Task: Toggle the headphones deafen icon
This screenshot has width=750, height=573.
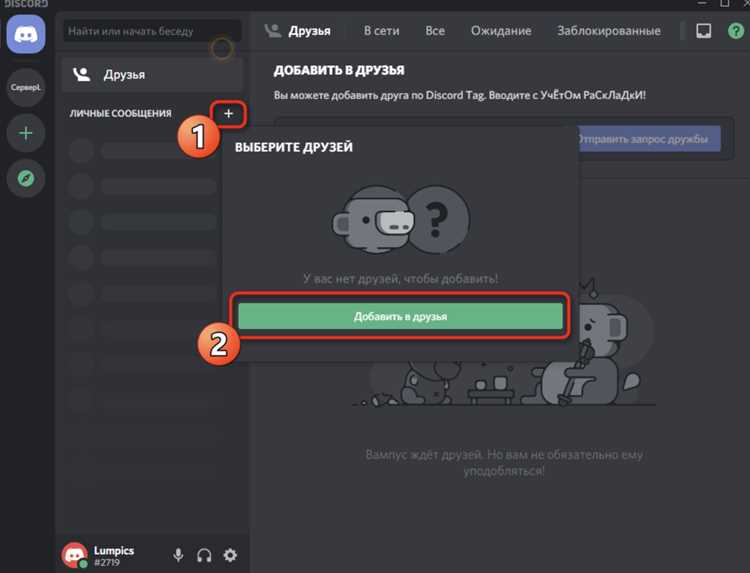Action: [204, 555]
